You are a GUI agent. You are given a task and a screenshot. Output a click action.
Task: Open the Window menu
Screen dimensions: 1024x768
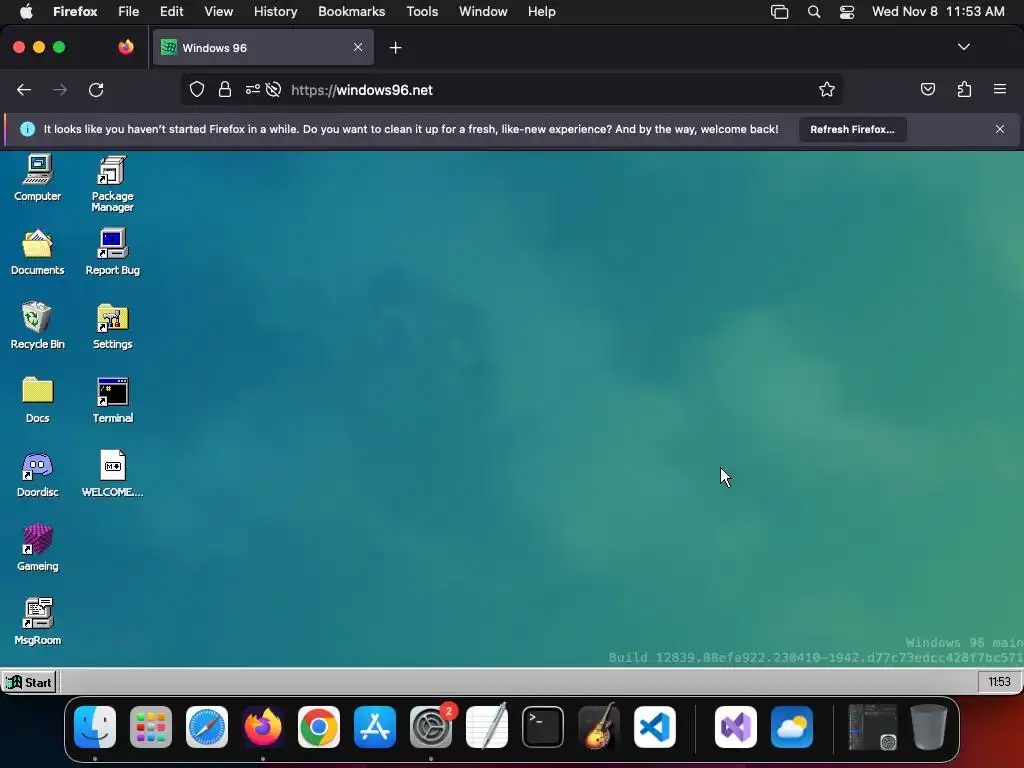[483, 12]
